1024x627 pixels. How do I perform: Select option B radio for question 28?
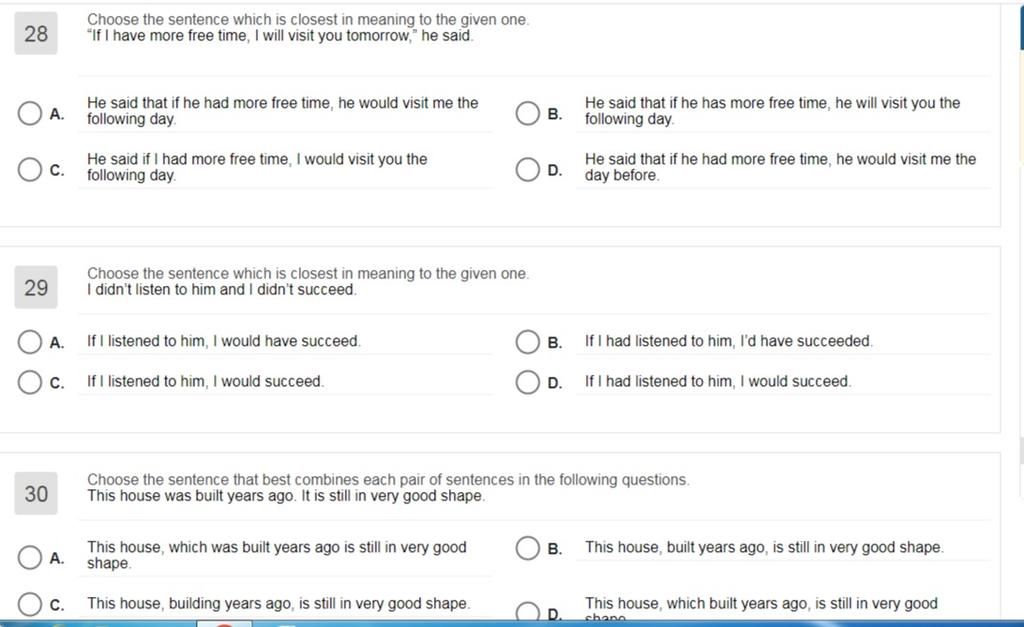[x=528, y=113]
